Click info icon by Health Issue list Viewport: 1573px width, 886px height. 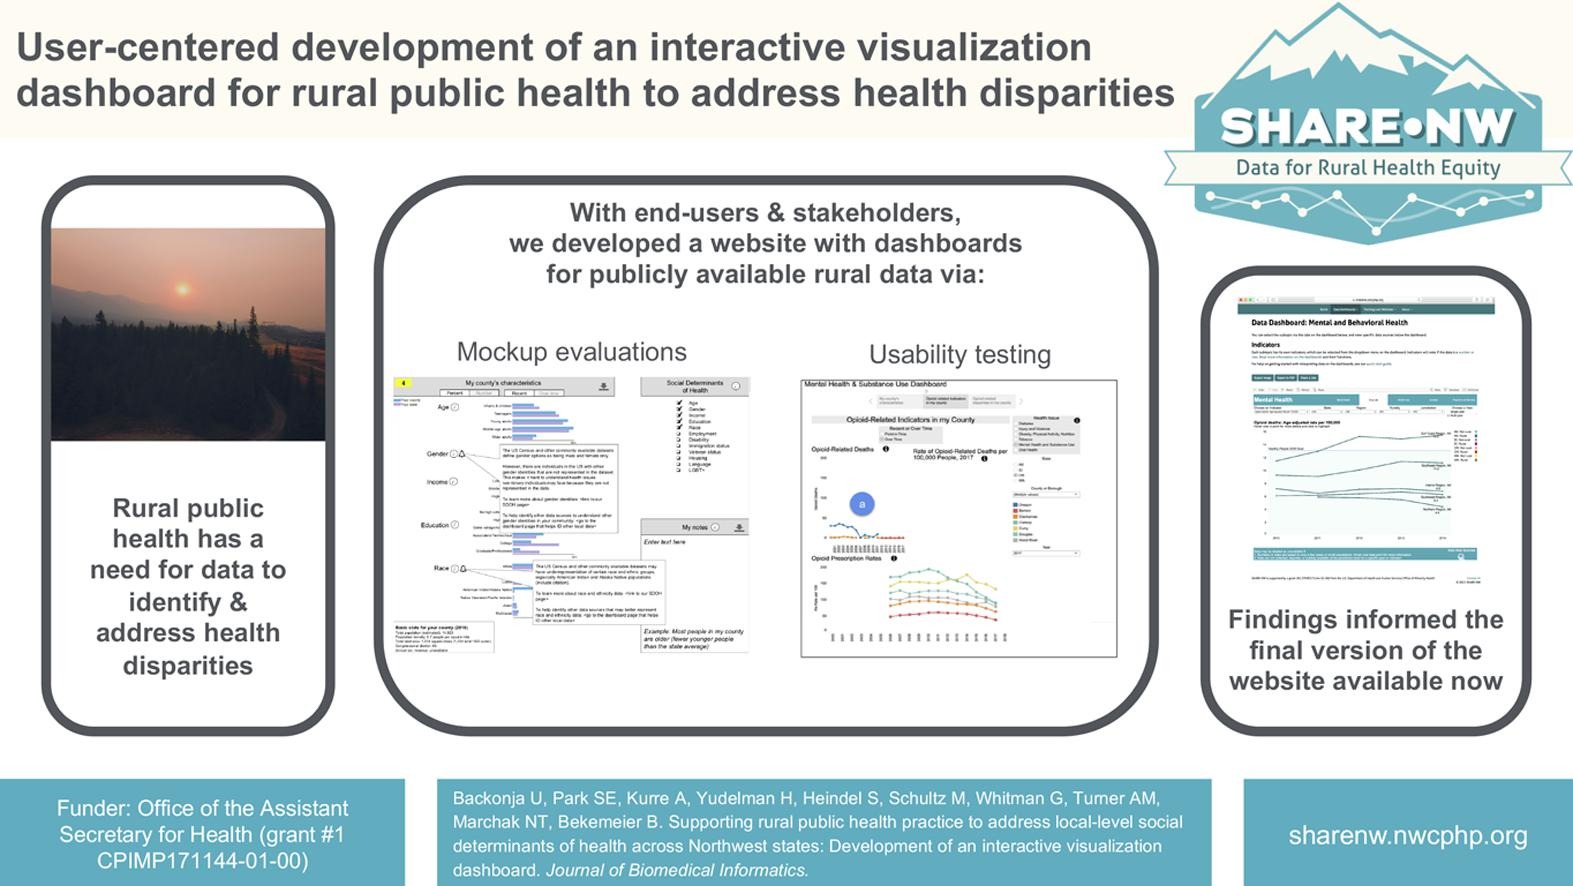click(x=1077, y=420)
